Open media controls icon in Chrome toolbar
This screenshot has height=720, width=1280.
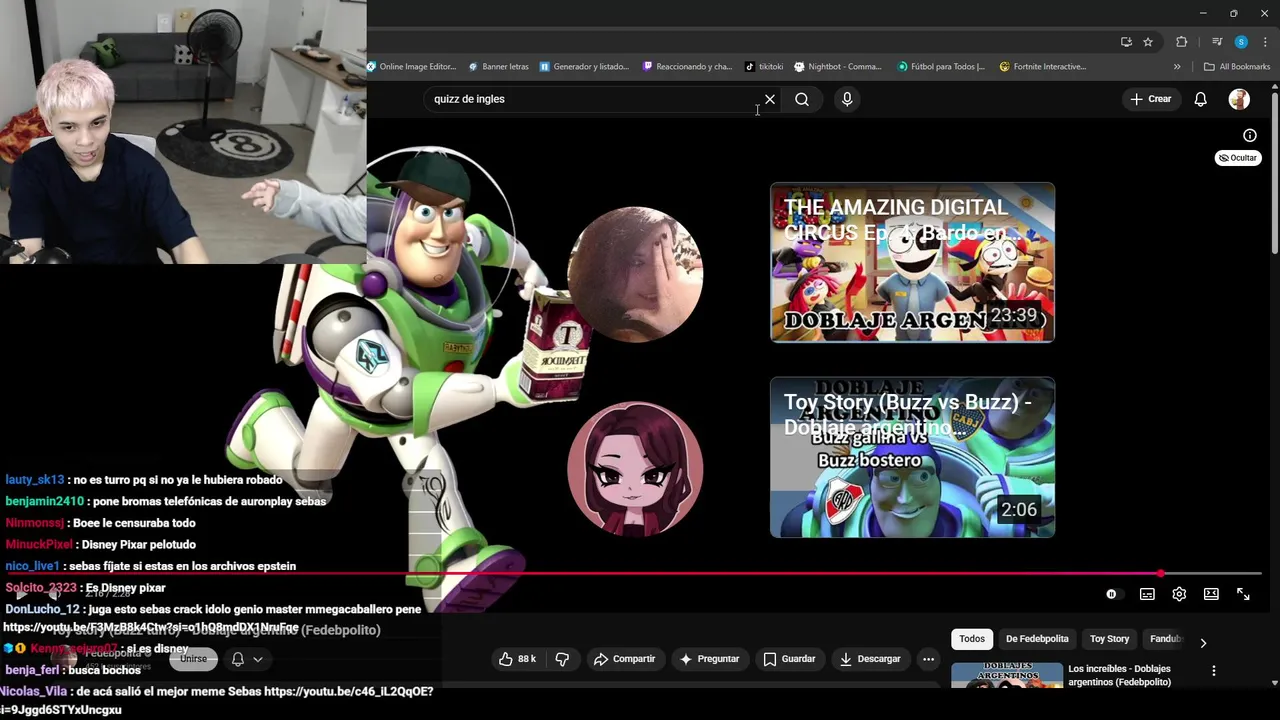[x=1217, y=42]
